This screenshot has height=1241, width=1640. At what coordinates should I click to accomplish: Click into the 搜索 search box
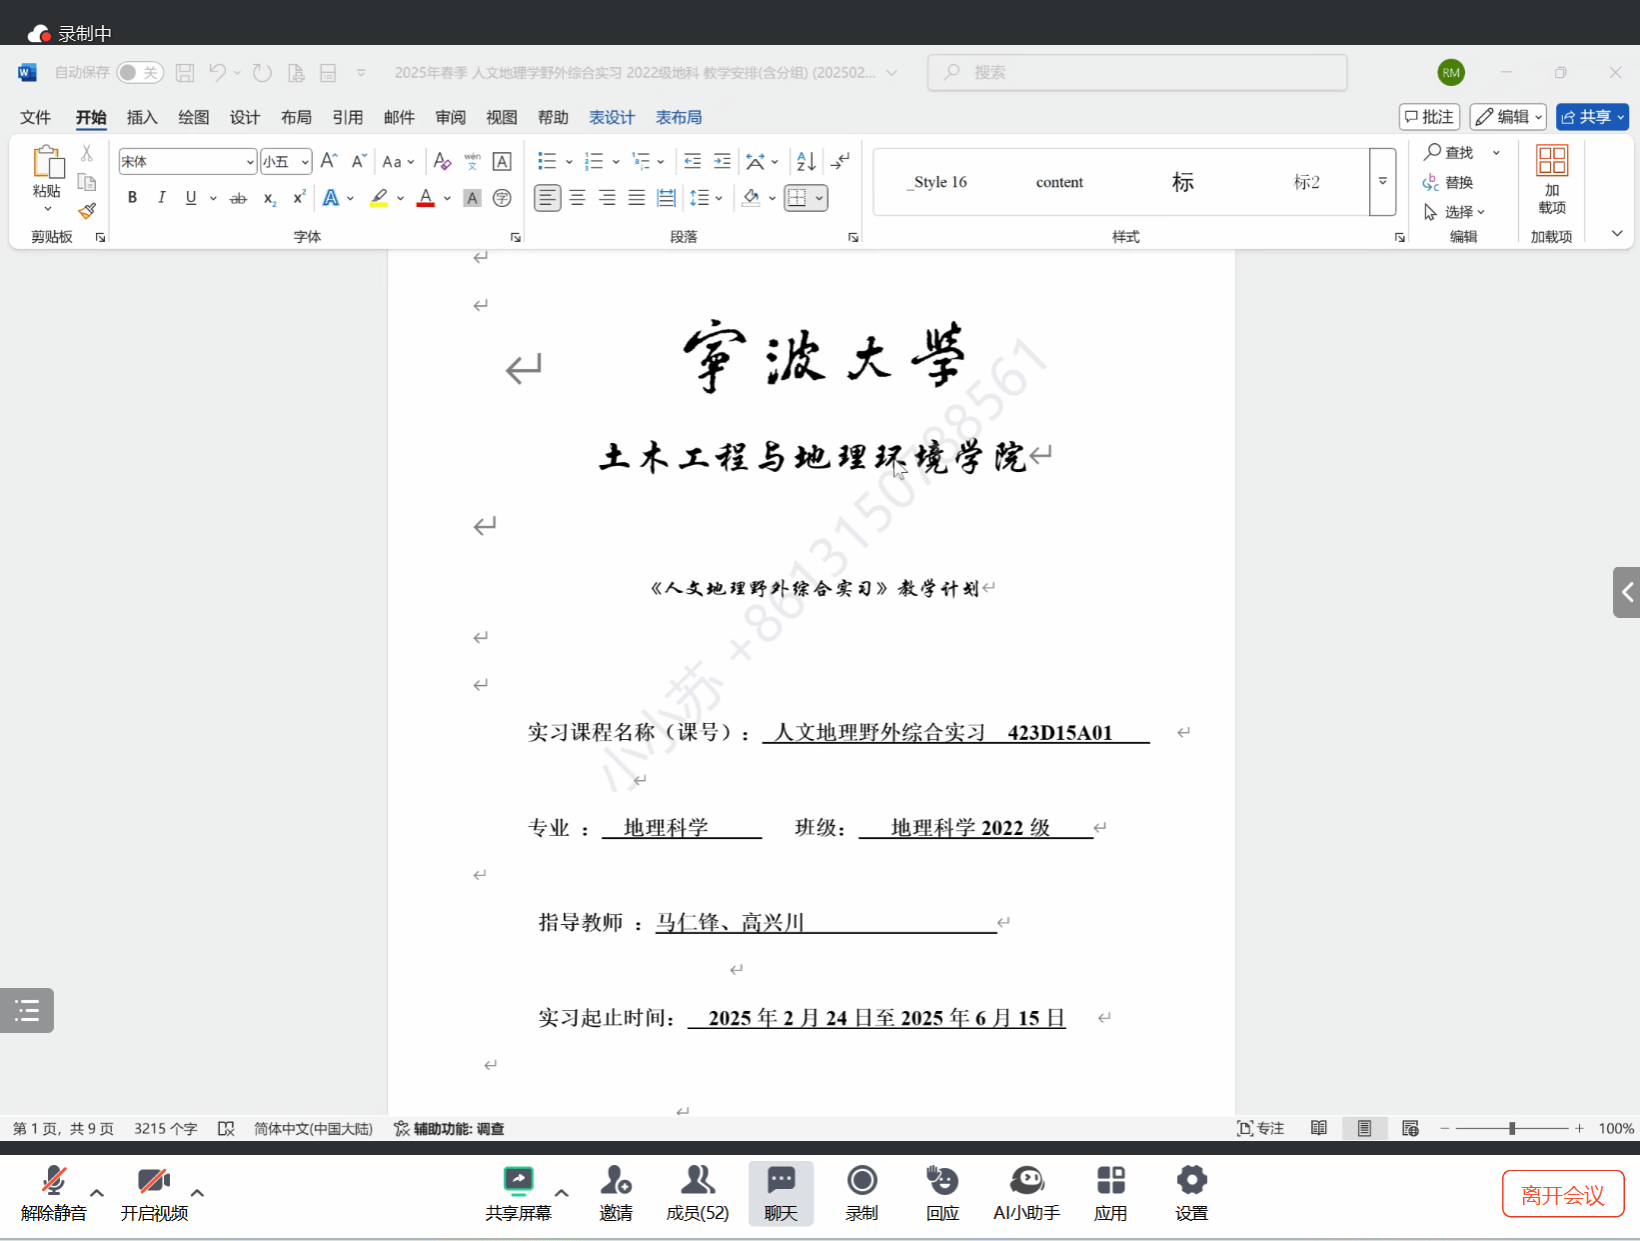[x=1137, y=72]
